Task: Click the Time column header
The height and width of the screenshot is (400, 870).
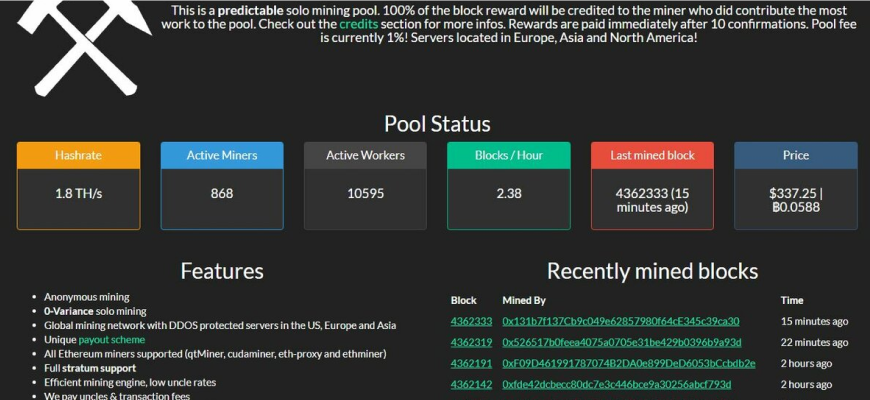Action: point(792,300)
